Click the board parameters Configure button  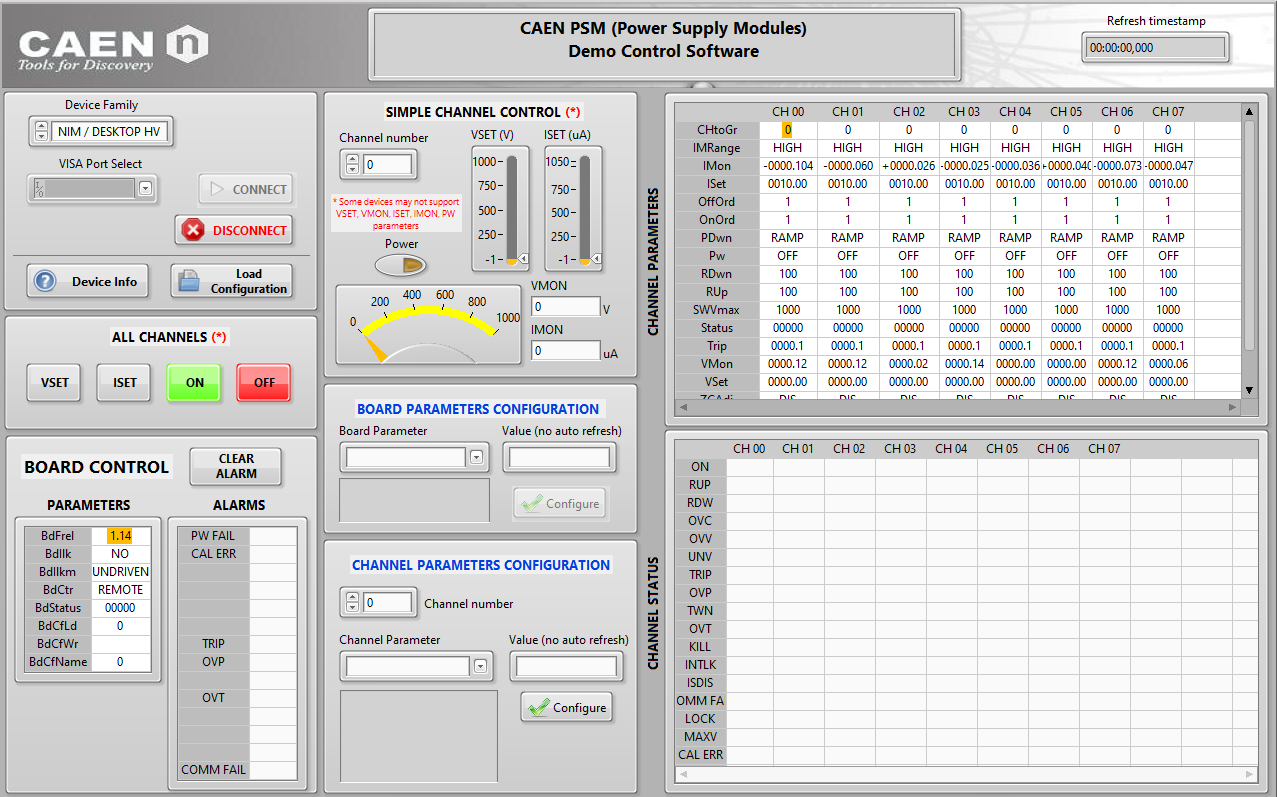click(560, 503)
